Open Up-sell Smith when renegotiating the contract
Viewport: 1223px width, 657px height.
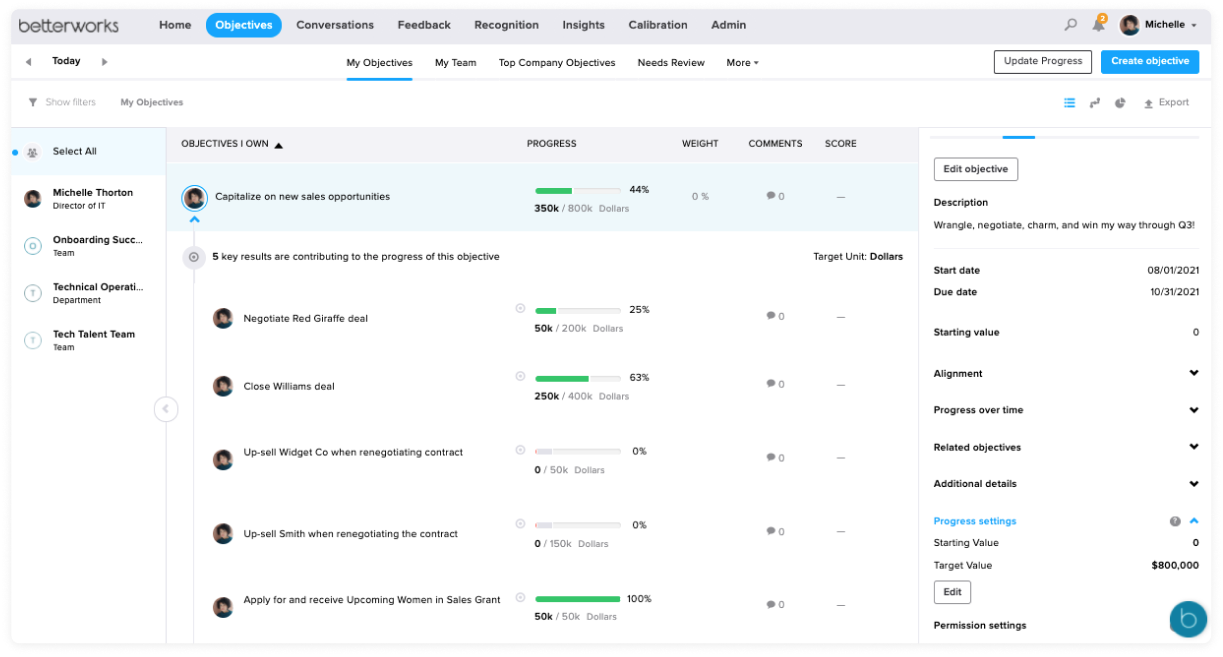coord(350,534)
